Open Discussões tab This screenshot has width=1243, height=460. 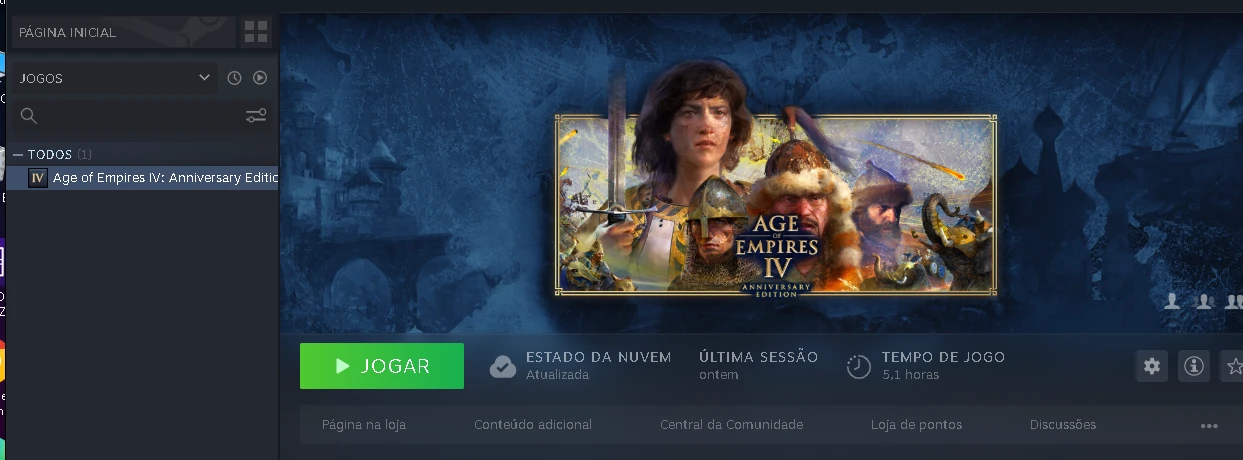tap(1063, 425)
